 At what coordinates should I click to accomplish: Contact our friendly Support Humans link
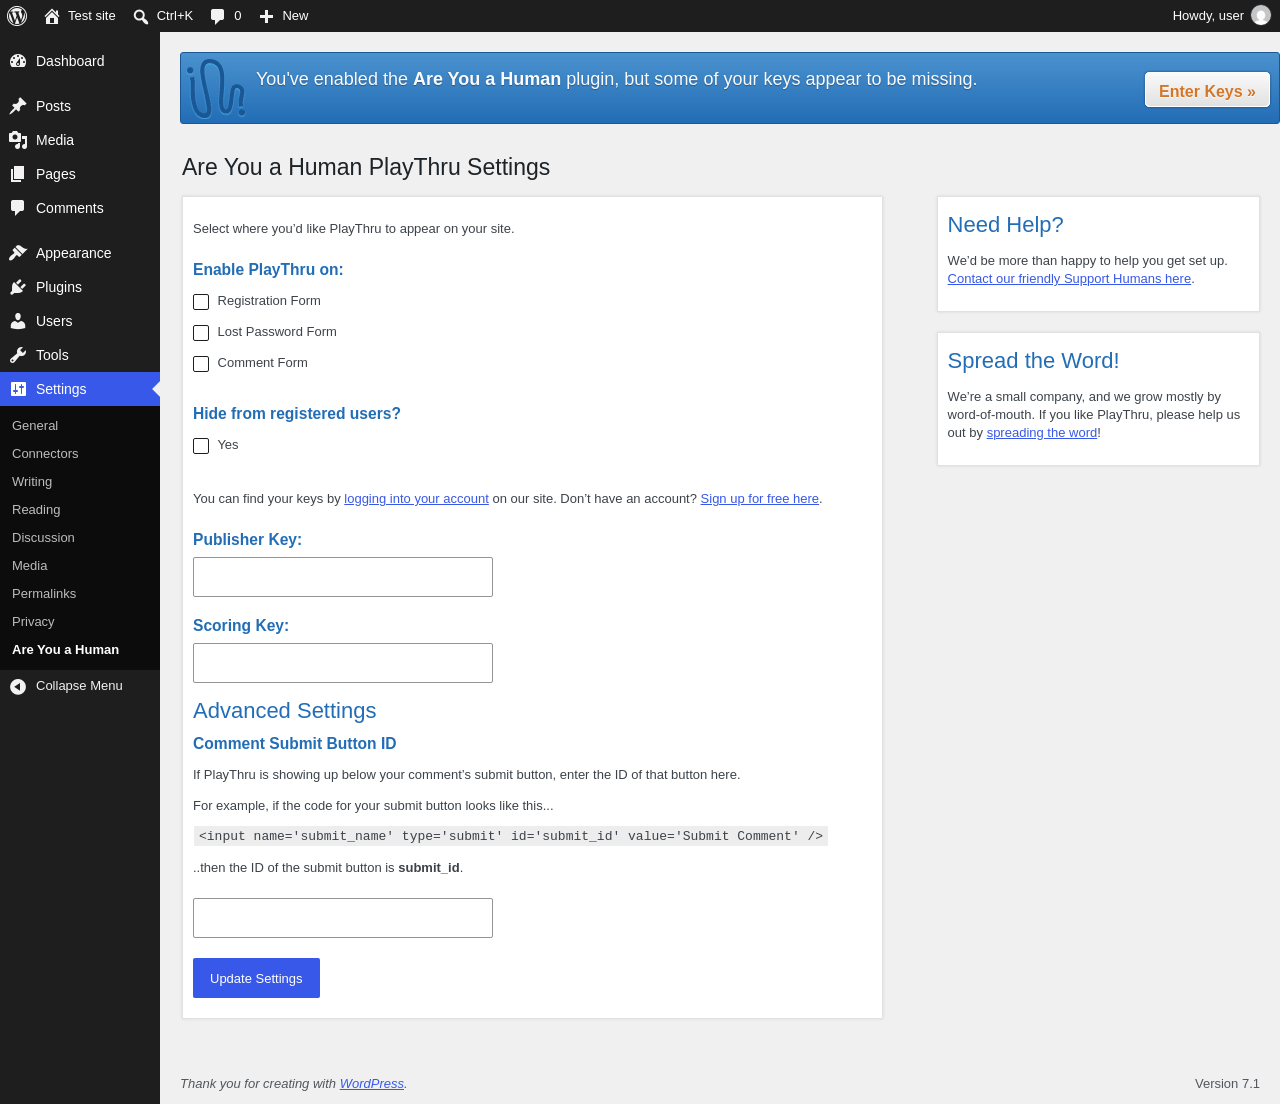click(x=1069, y=279)
